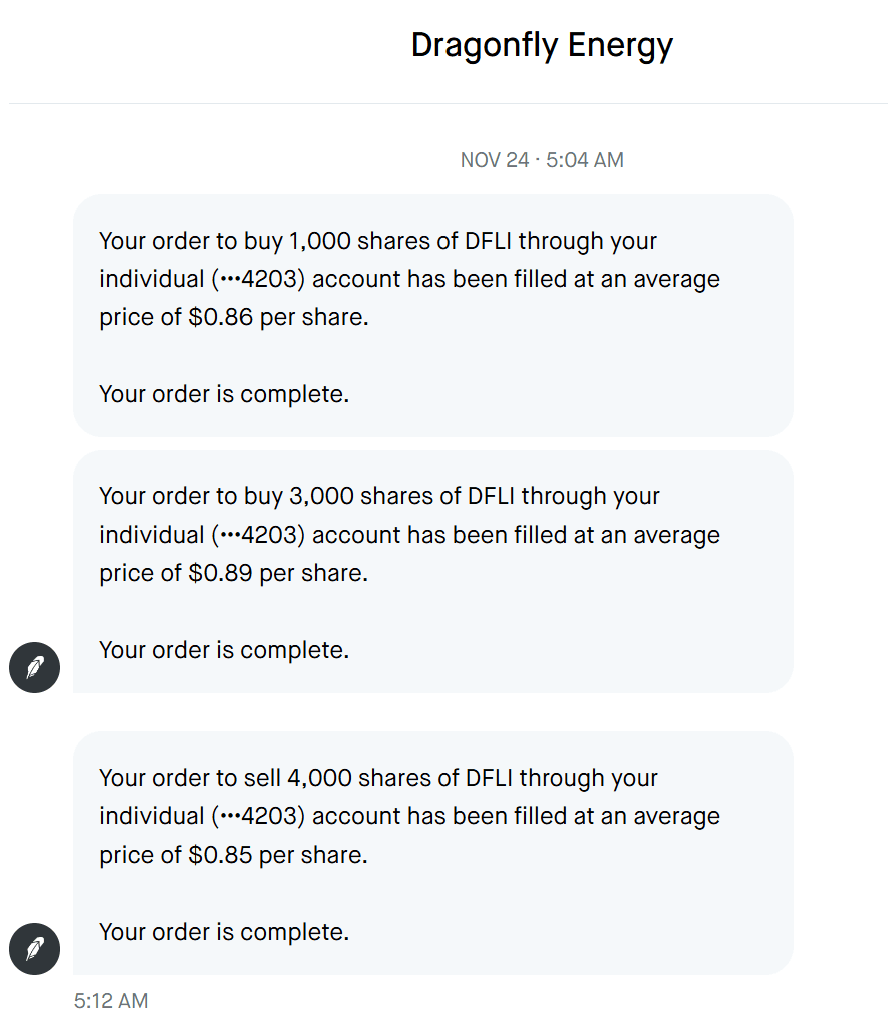Click the Dragonfly Energy conversation title

[x=542, y=45]
